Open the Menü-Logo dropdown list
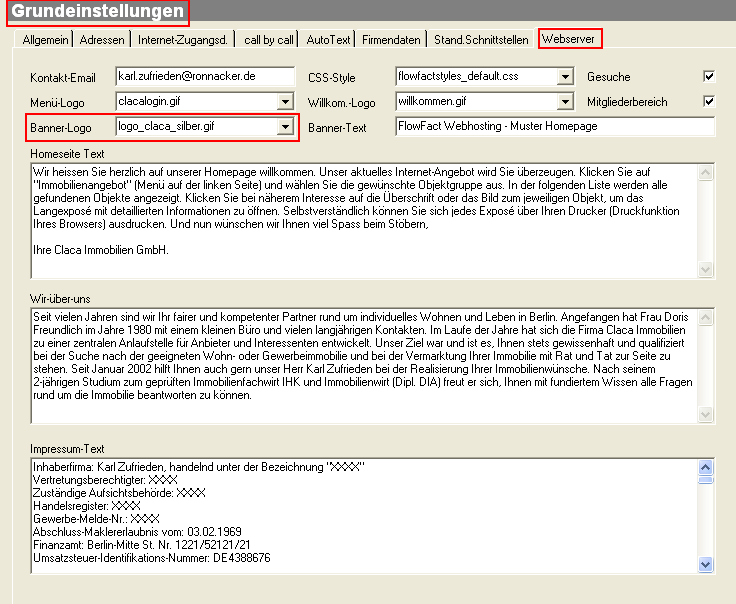 click(285, 101)
